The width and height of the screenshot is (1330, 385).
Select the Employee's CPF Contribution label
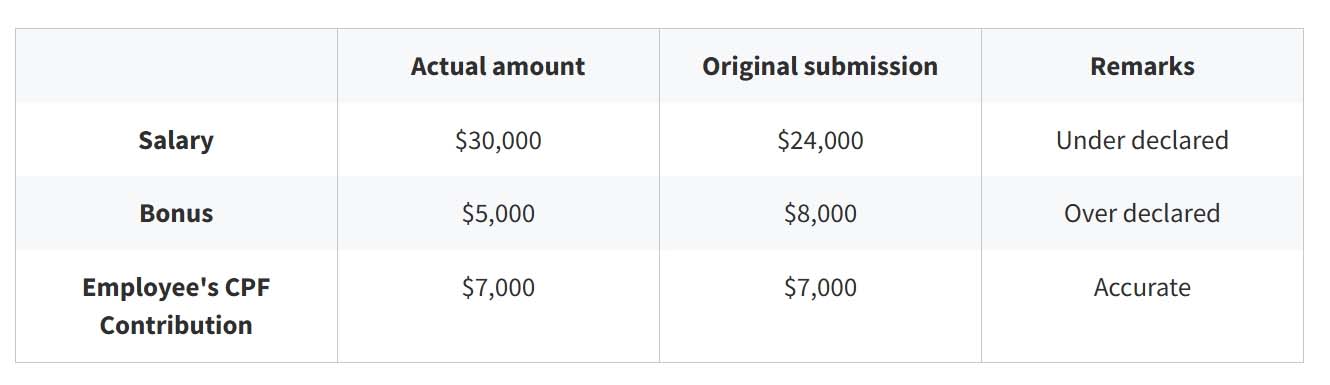176,306
